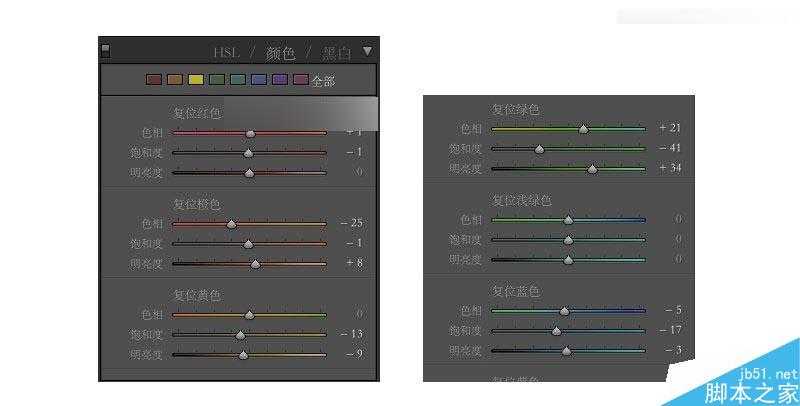Viewport: 800px width, 406px height.
Task: Click the green 饱和度 slider handle
Action: (539, 148)
